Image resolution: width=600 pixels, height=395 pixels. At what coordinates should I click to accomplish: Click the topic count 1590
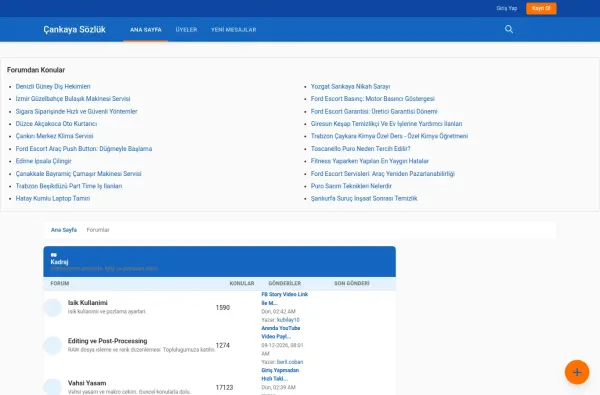[x=223, y=307]
